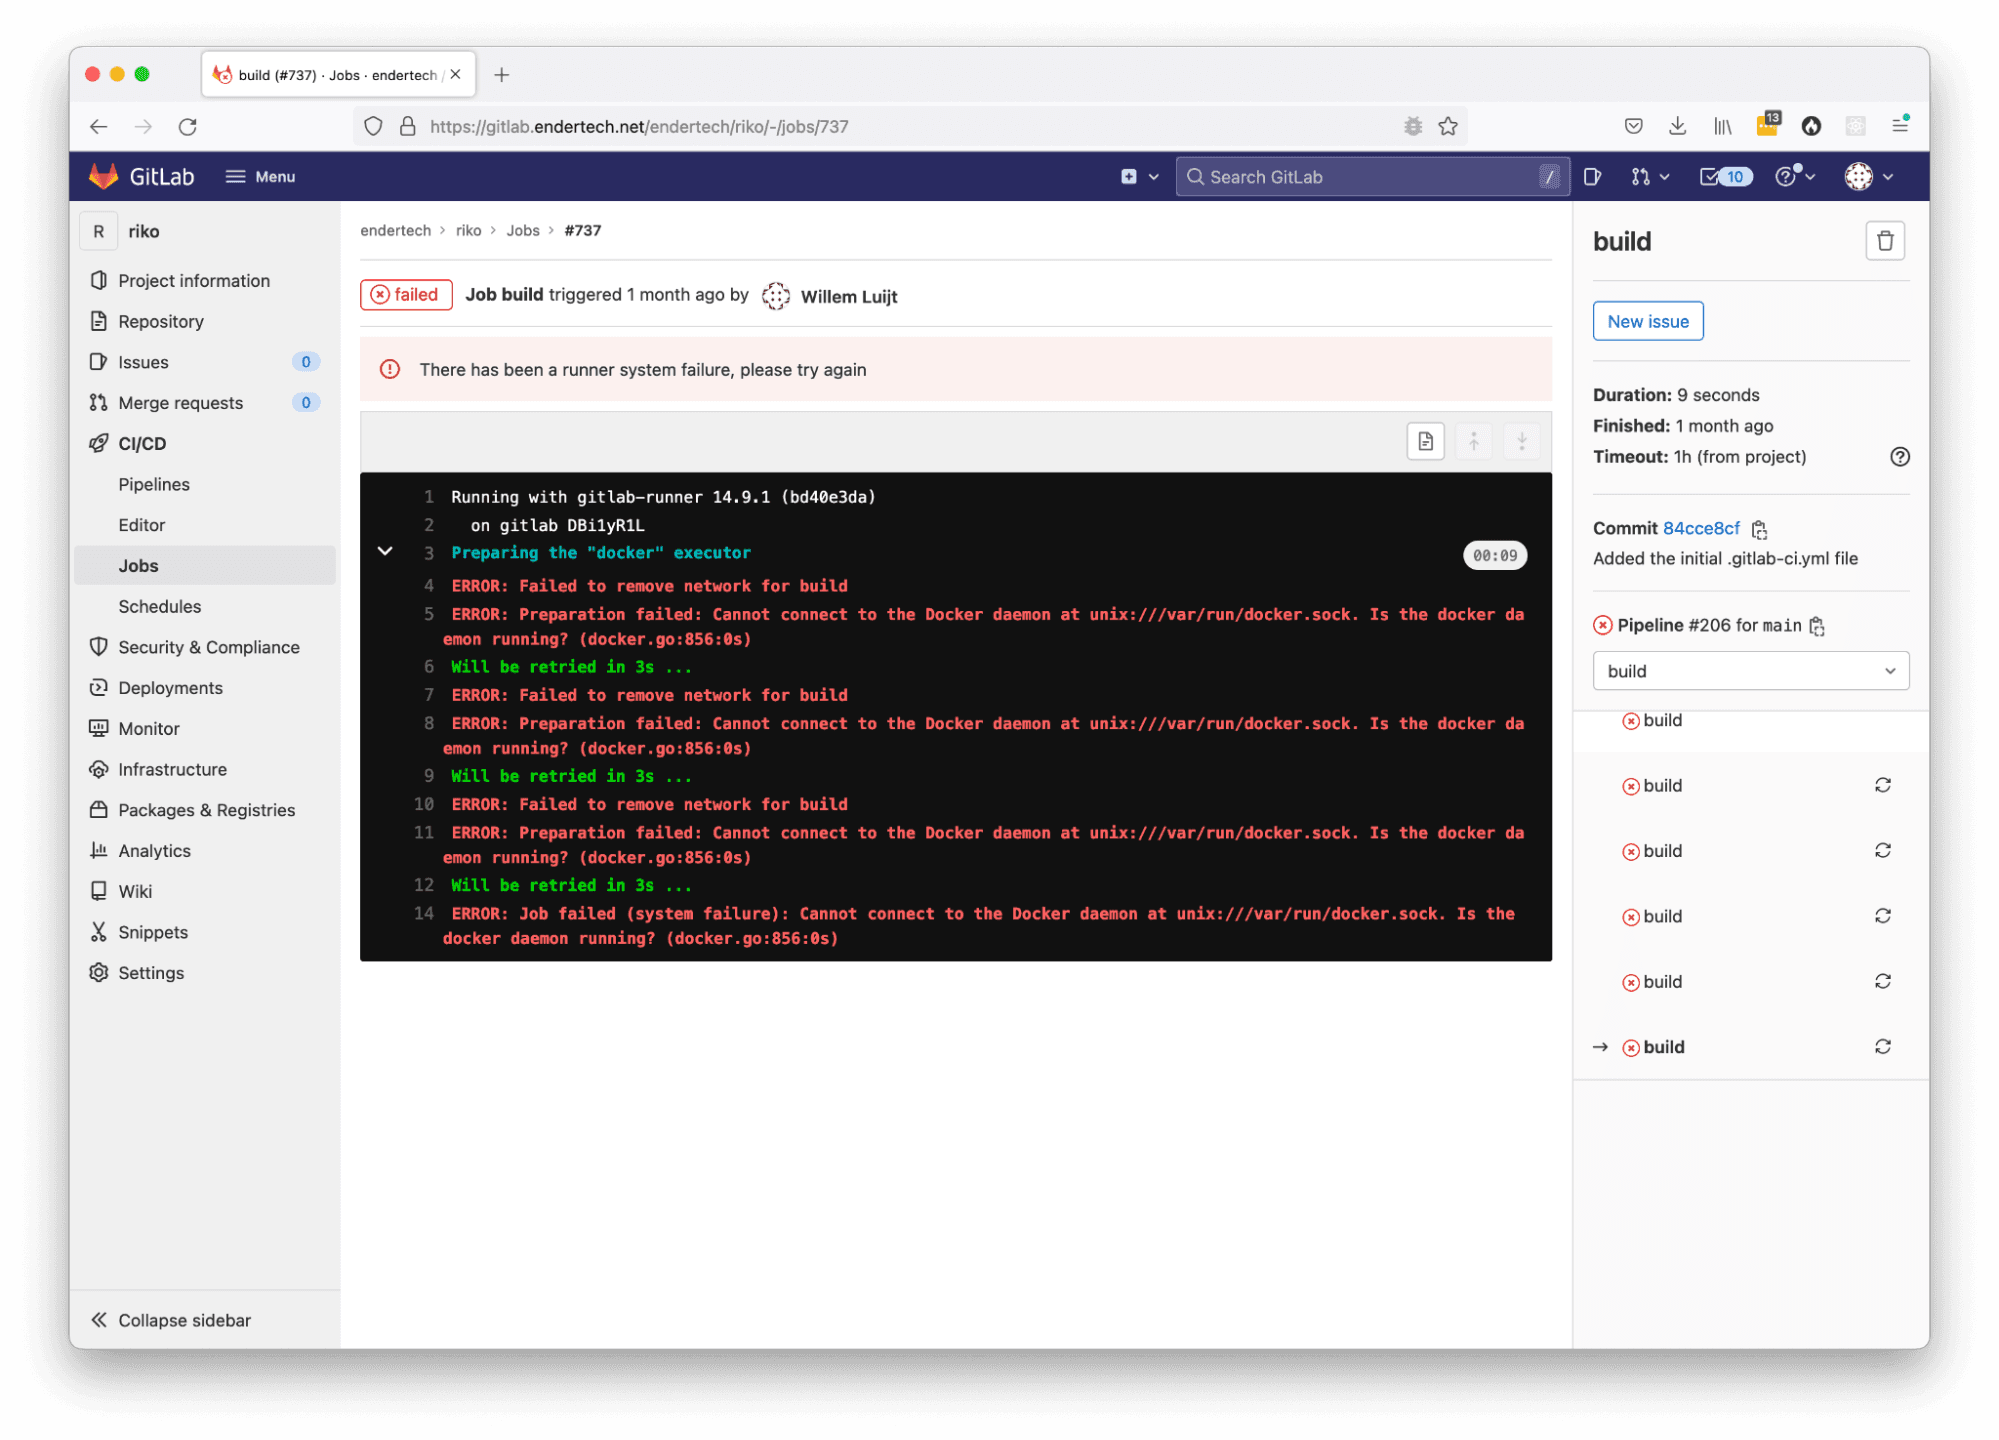
Task: Click the trash icon to erase job log
Action: click(1884, 241)
